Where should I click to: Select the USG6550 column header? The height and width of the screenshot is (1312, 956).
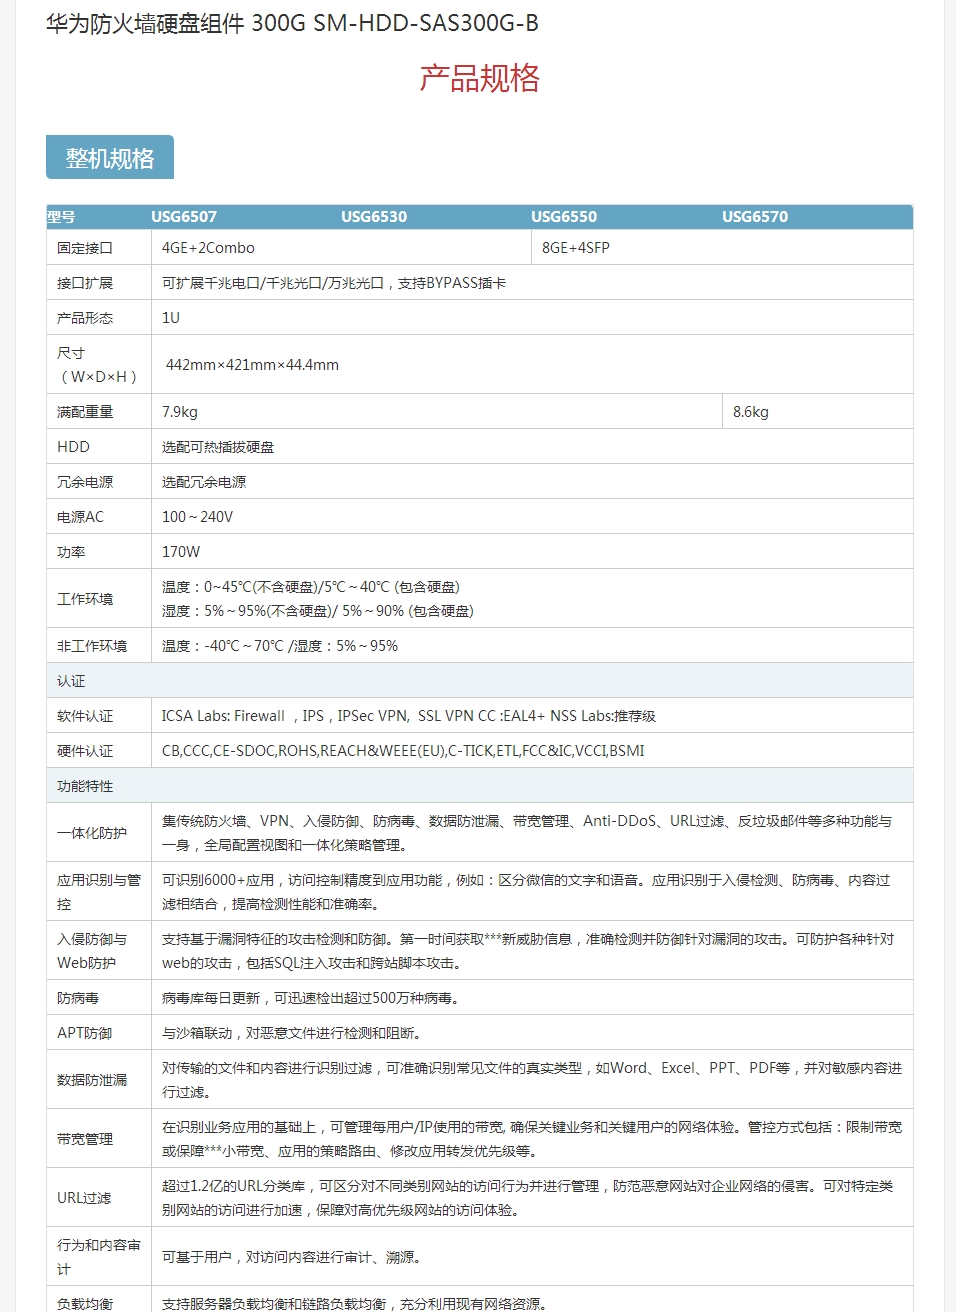click(564, 217)
